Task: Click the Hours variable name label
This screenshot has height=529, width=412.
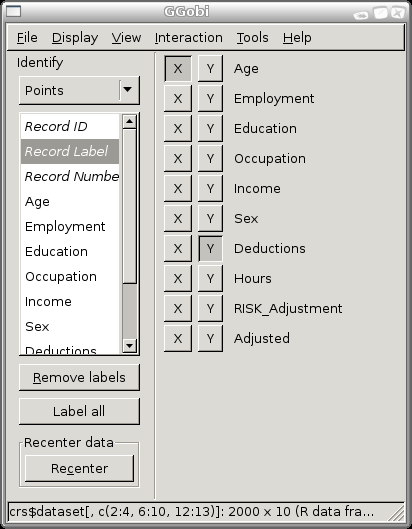Action: coord(253,279)
